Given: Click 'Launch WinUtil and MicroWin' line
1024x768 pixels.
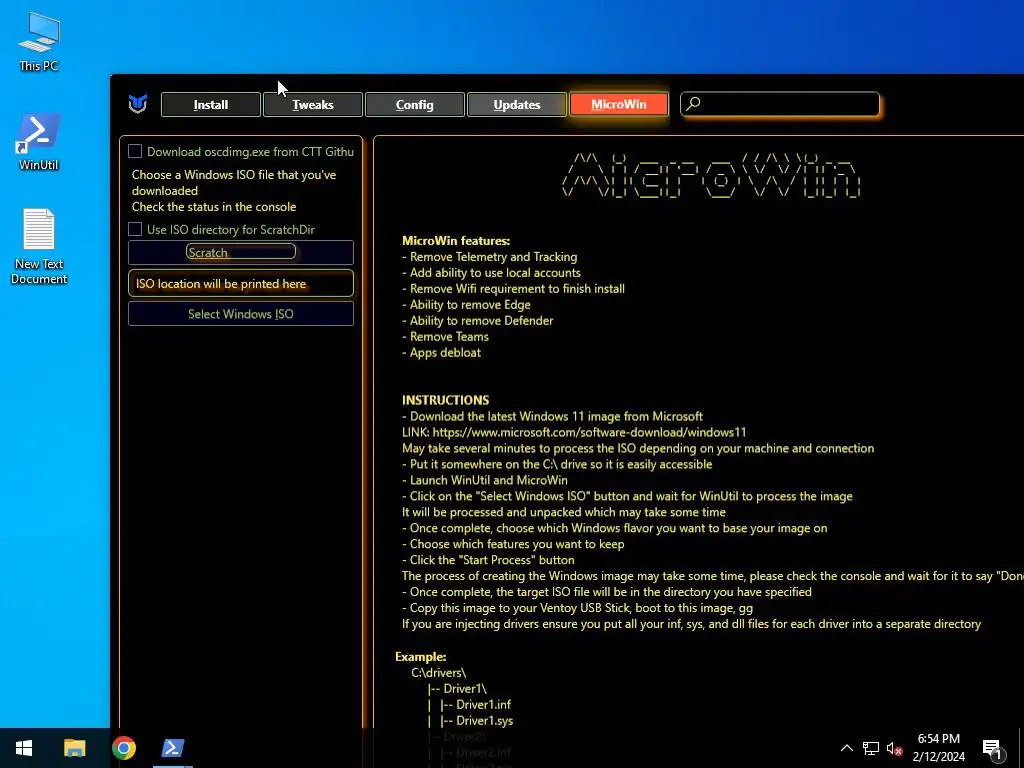Looking at the screenshot, I should pos(485,480).
